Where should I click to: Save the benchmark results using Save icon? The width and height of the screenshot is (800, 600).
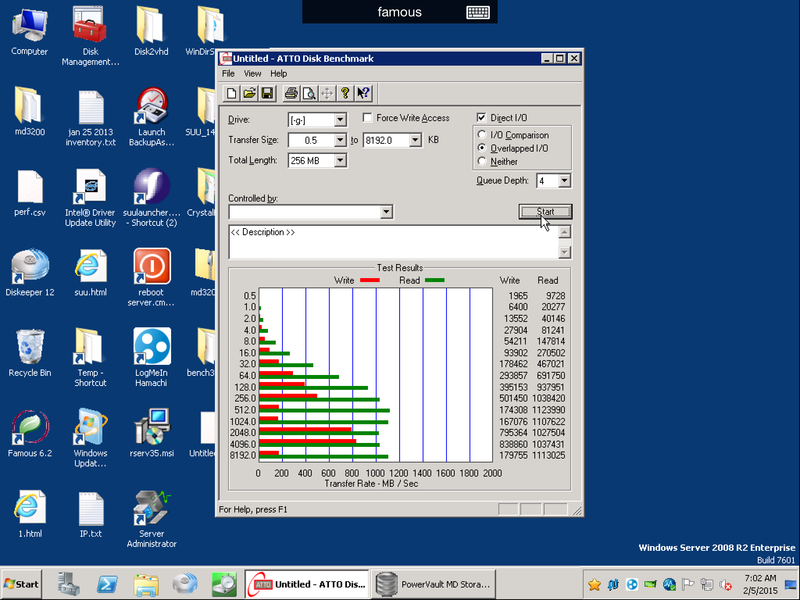coord(268,93)
